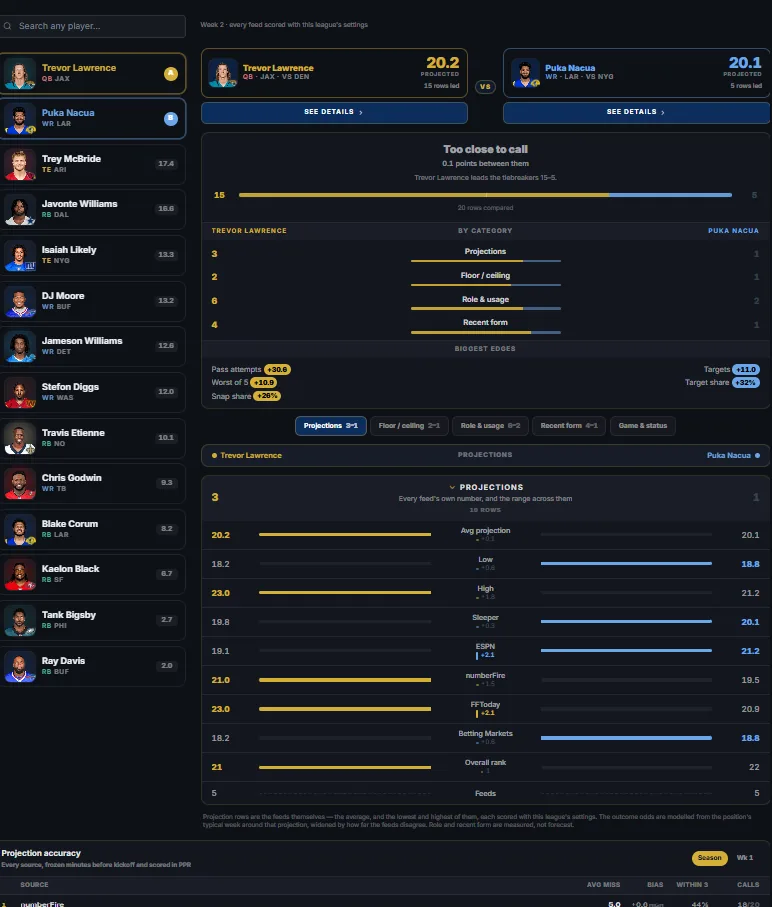The height and width of the screenshot is (907, 772).
Task: Click the FFToday projection row
Action: (485, 709)
